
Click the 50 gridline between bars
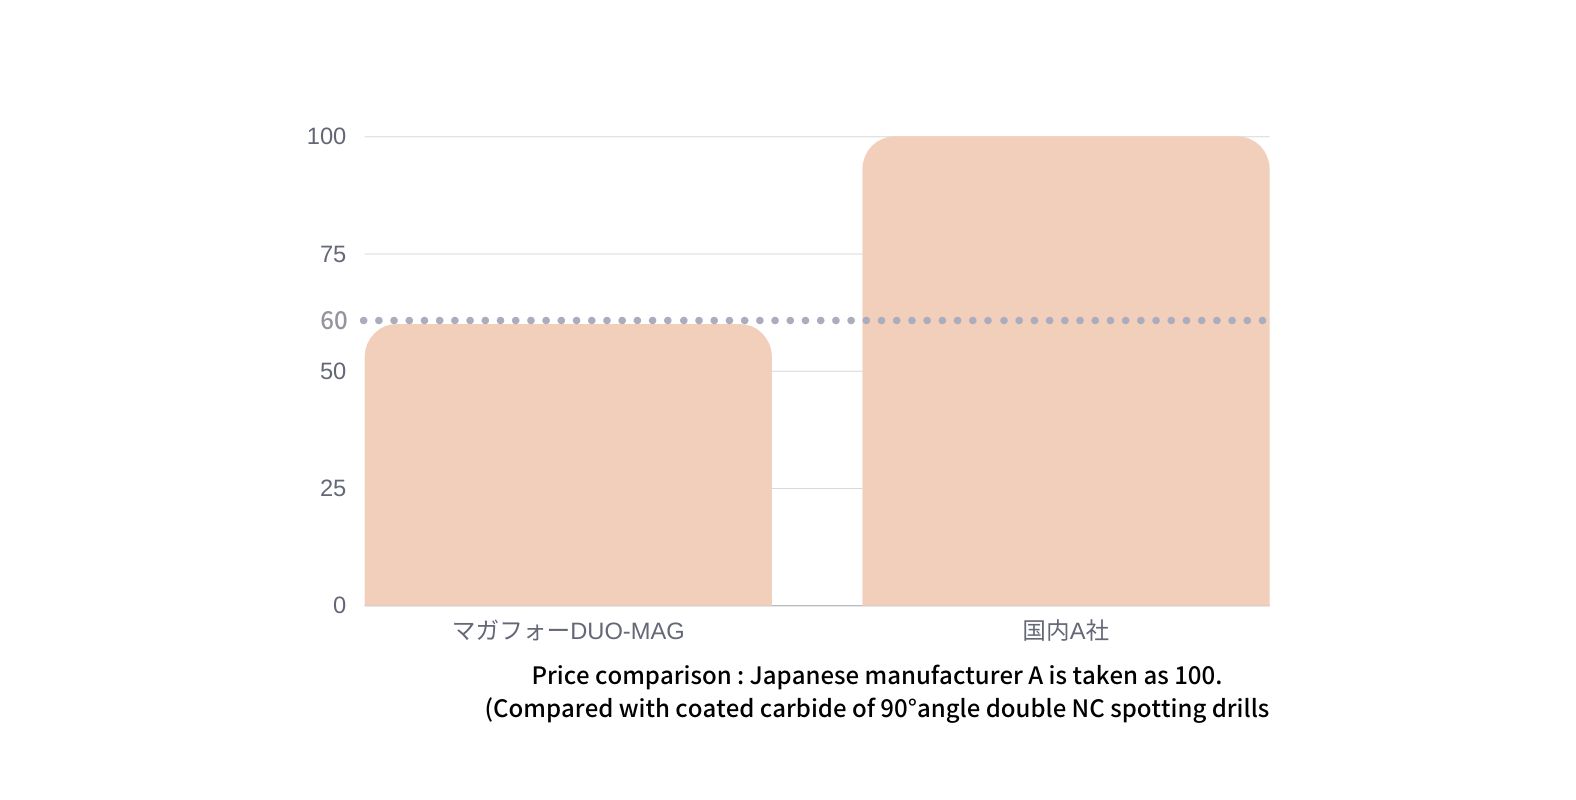[817, 371]
